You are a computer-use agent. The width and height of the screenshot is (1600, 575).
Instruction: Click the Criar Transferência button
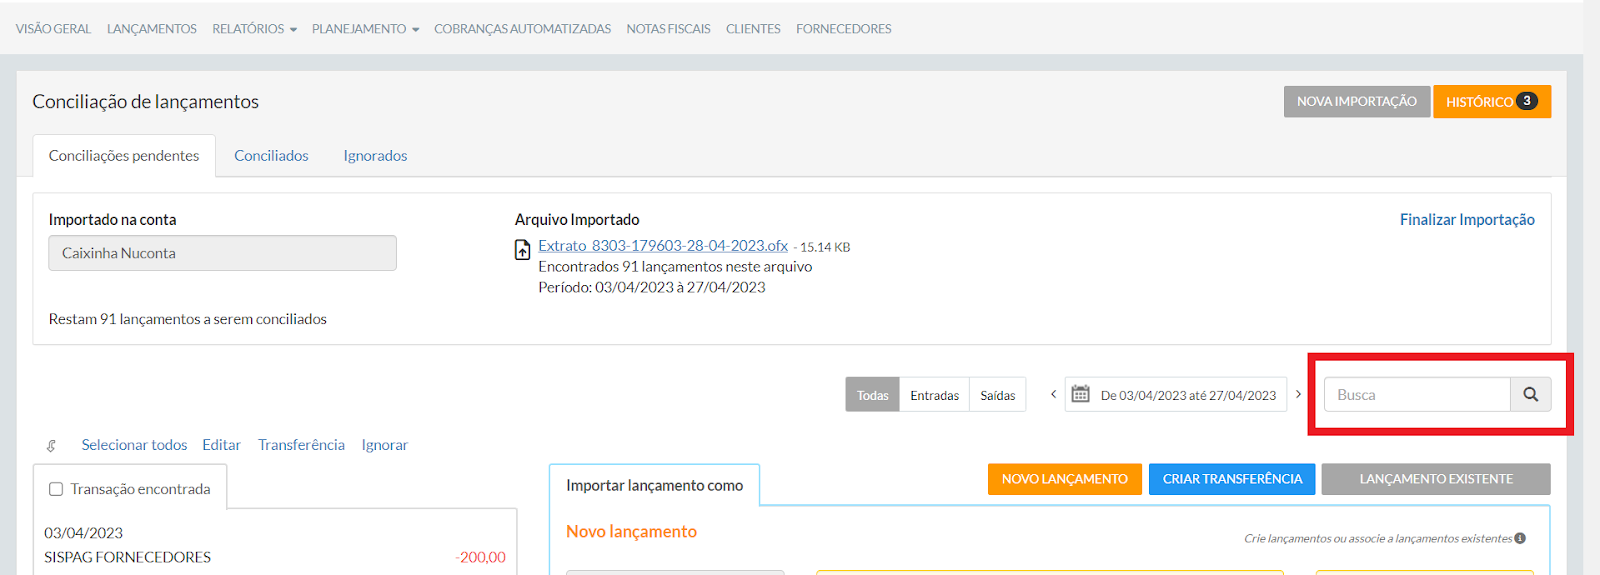tap(1232, 479)
